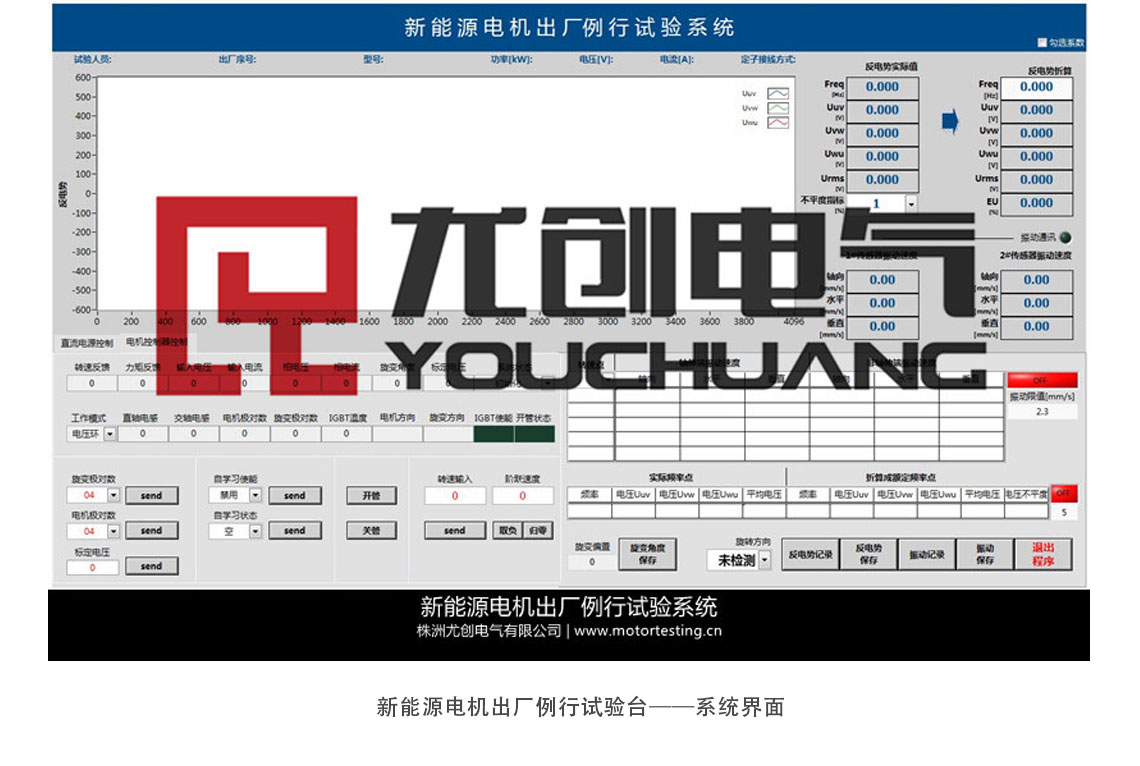Click the 反电势记录 button
1140x766 pixels.
click(811, 555)
